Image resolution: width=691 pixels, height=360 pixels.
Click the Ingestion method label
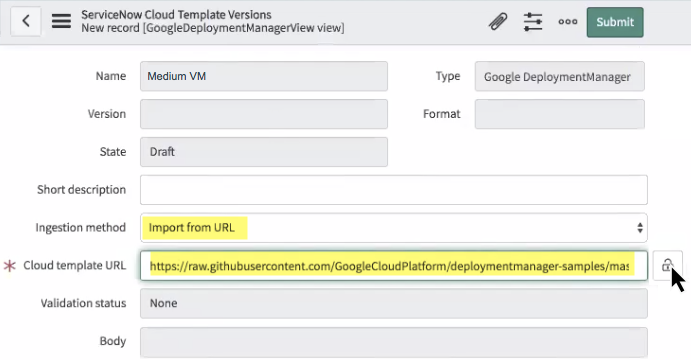81,227
